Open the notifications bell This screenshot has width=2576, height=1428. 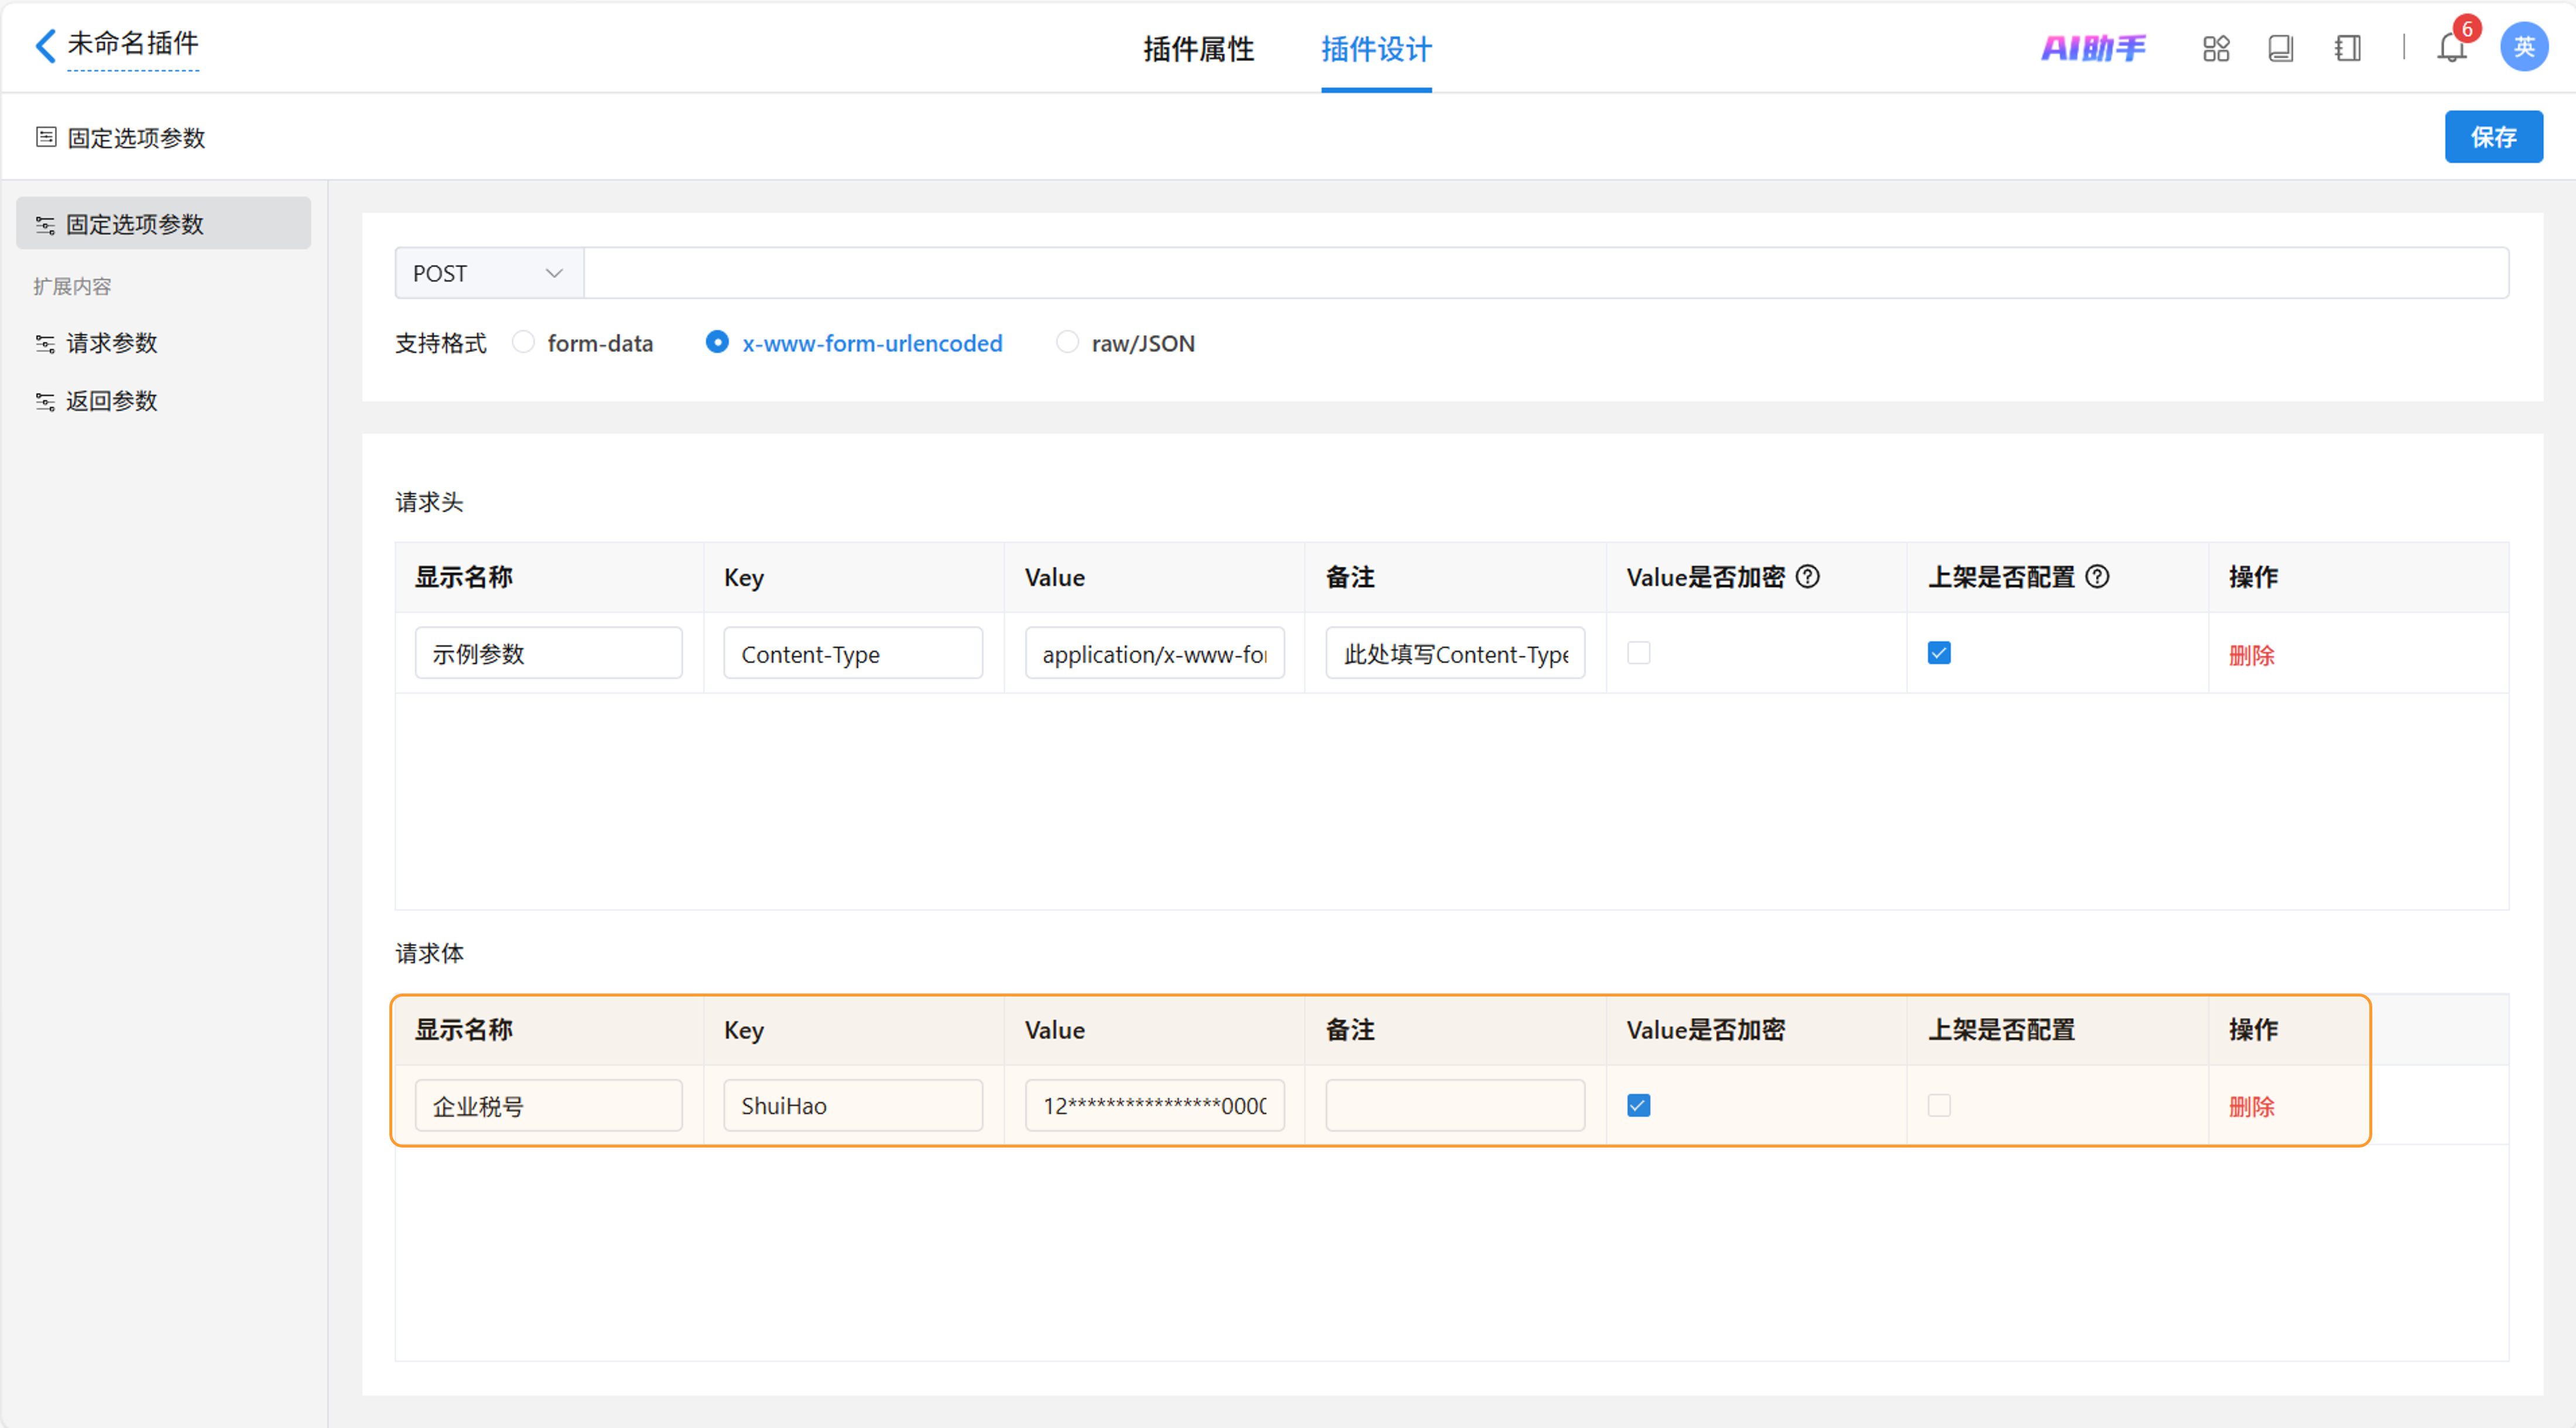pyautogui.click(x=2451, y=48)
